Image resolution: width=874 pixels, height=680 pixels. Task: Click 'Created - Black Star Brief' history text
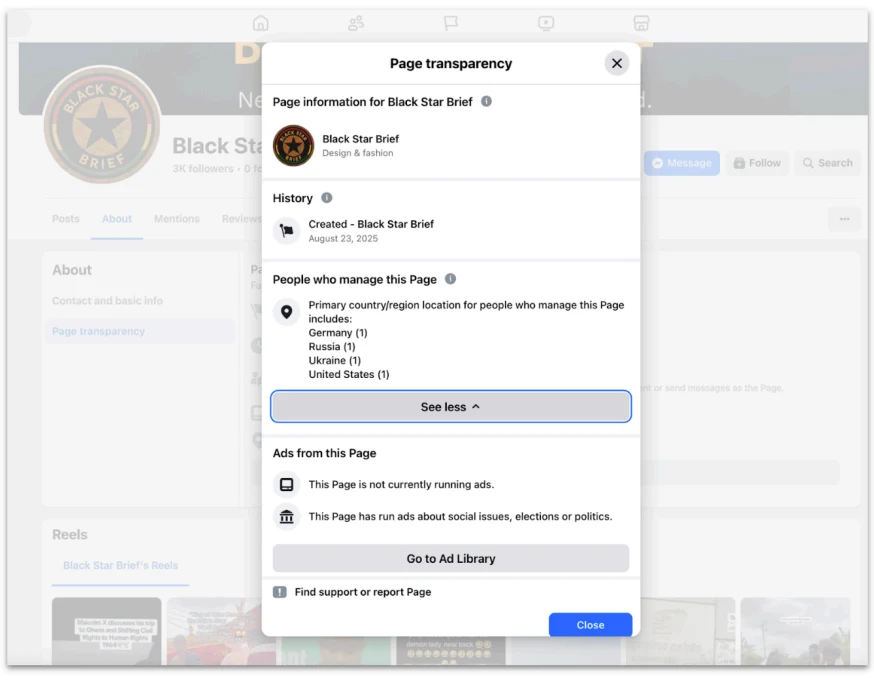click(x=371, y=224)
